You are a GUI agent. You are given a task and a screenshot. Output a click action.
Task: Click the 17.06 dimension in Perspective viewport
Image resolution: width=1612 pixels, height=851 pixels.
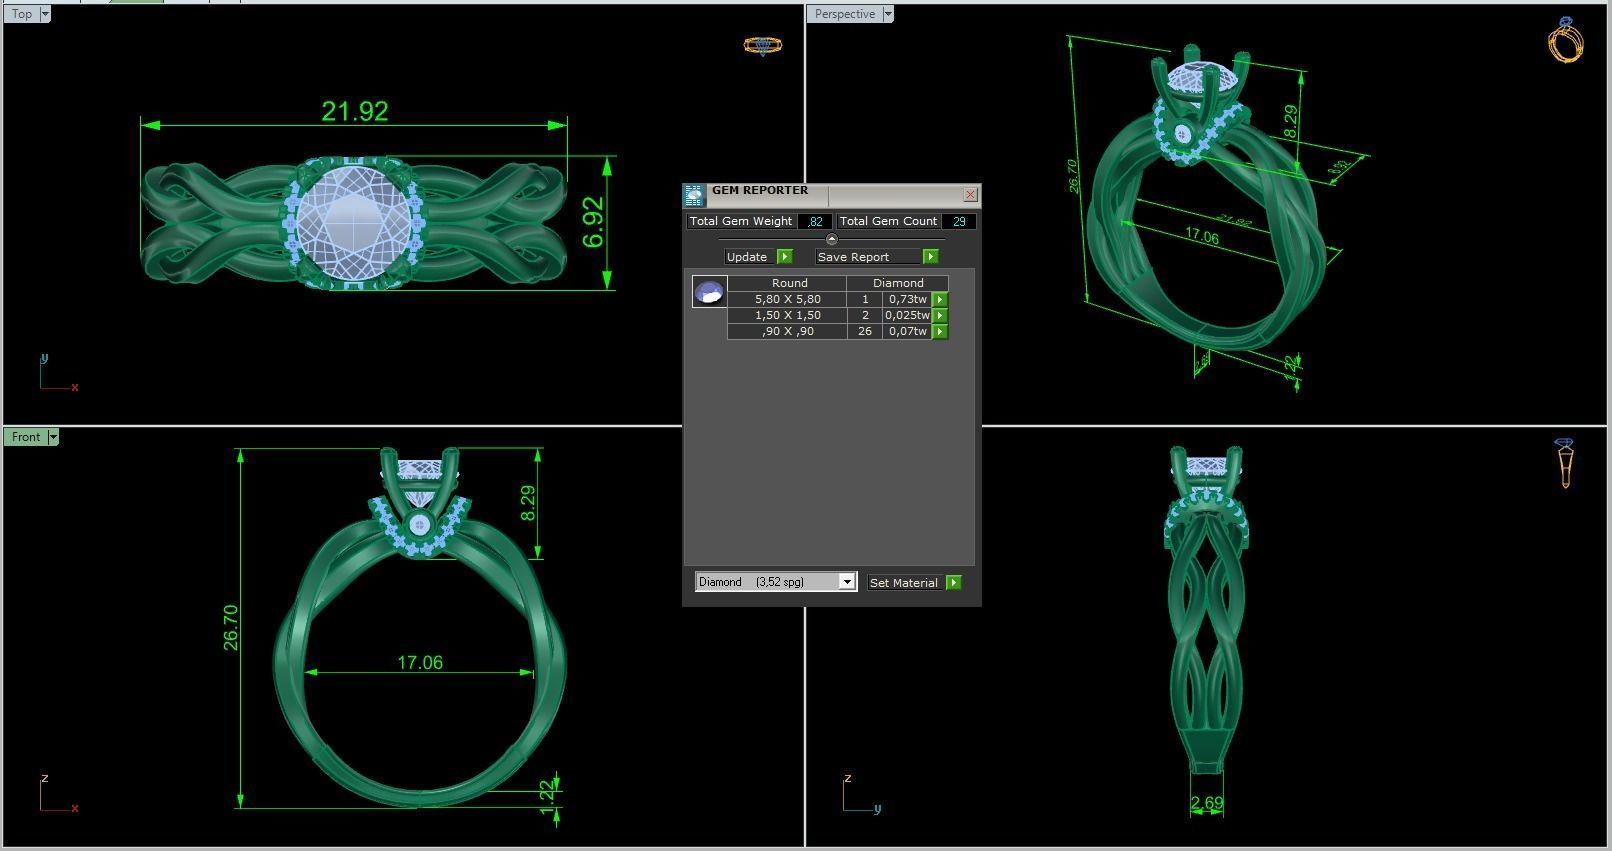pyautogui.click(x=1202, y=236)
